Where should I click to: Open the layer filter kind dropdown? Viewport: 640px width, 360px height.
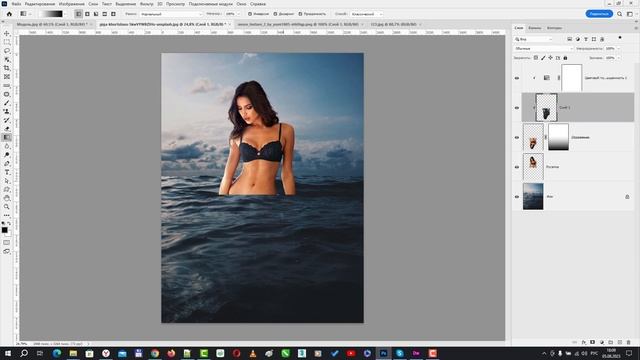pos(533,39)
